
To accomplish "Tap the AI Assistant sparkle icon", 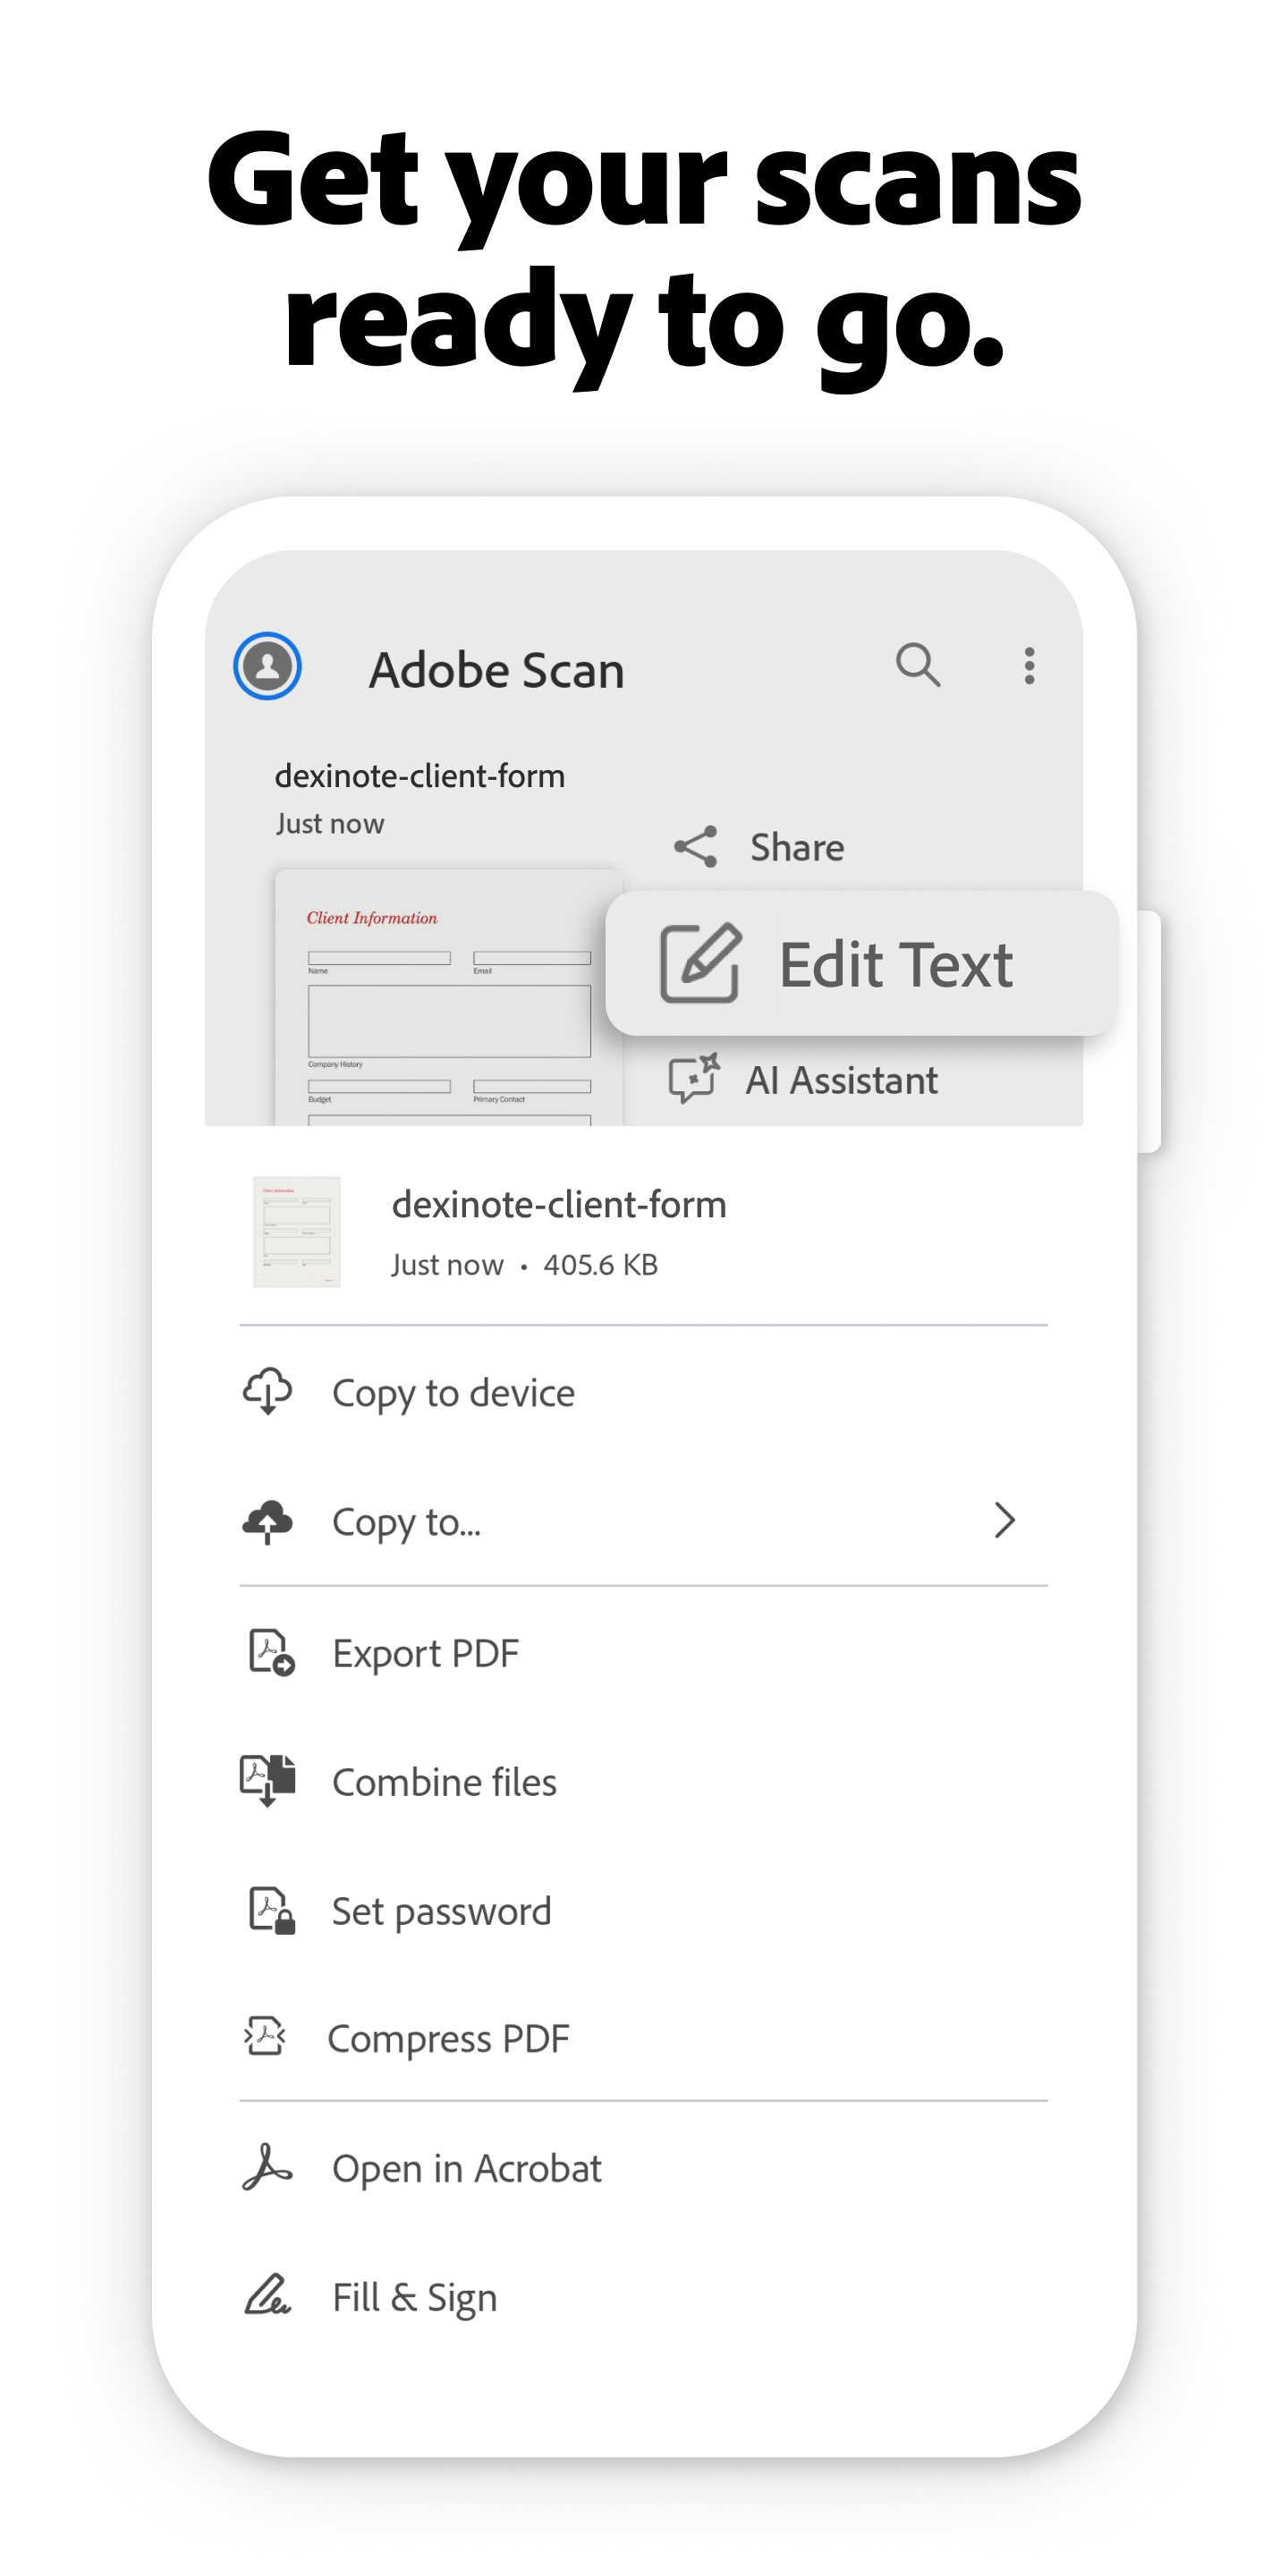I will point(694,1079).
